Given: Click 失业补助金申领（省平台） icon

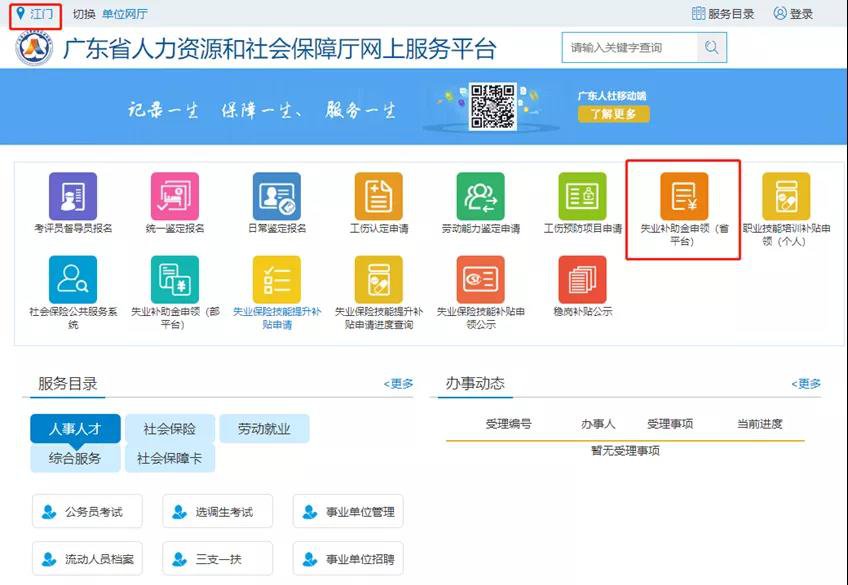Looking at the screenshot, I should 684,197.
